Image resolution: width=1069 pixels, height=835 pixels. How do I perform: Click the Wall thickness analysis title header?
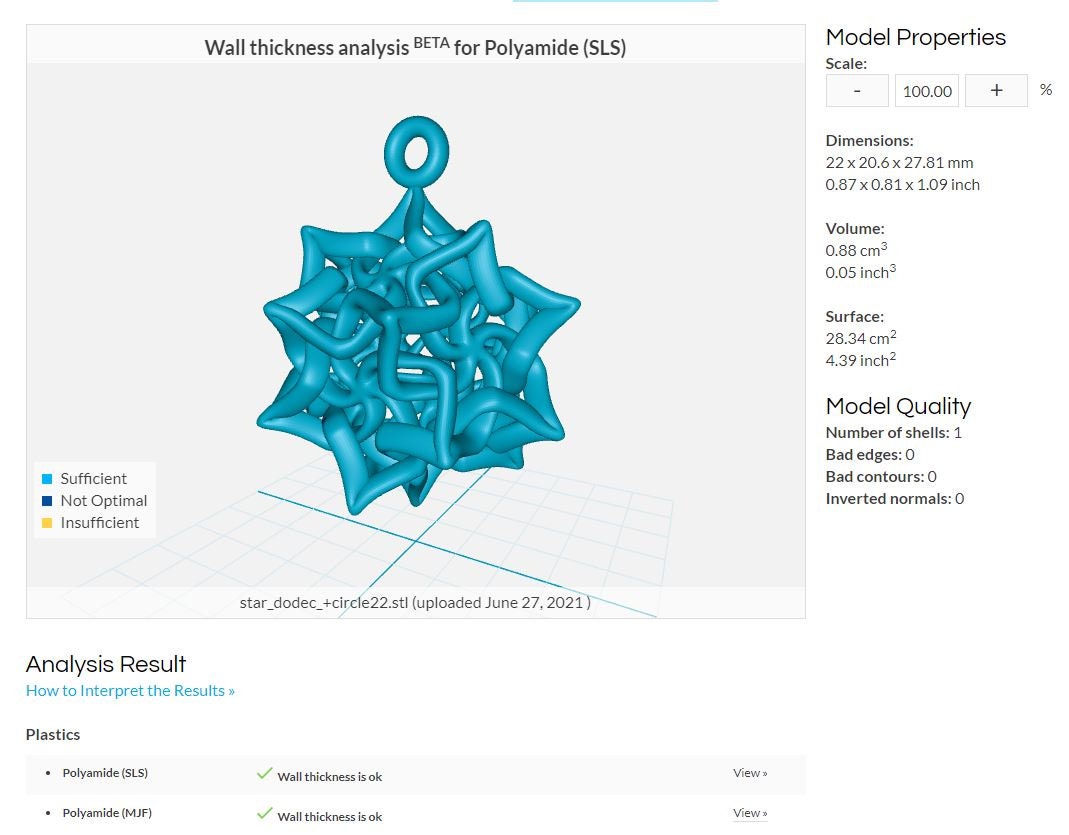(415, 47)
